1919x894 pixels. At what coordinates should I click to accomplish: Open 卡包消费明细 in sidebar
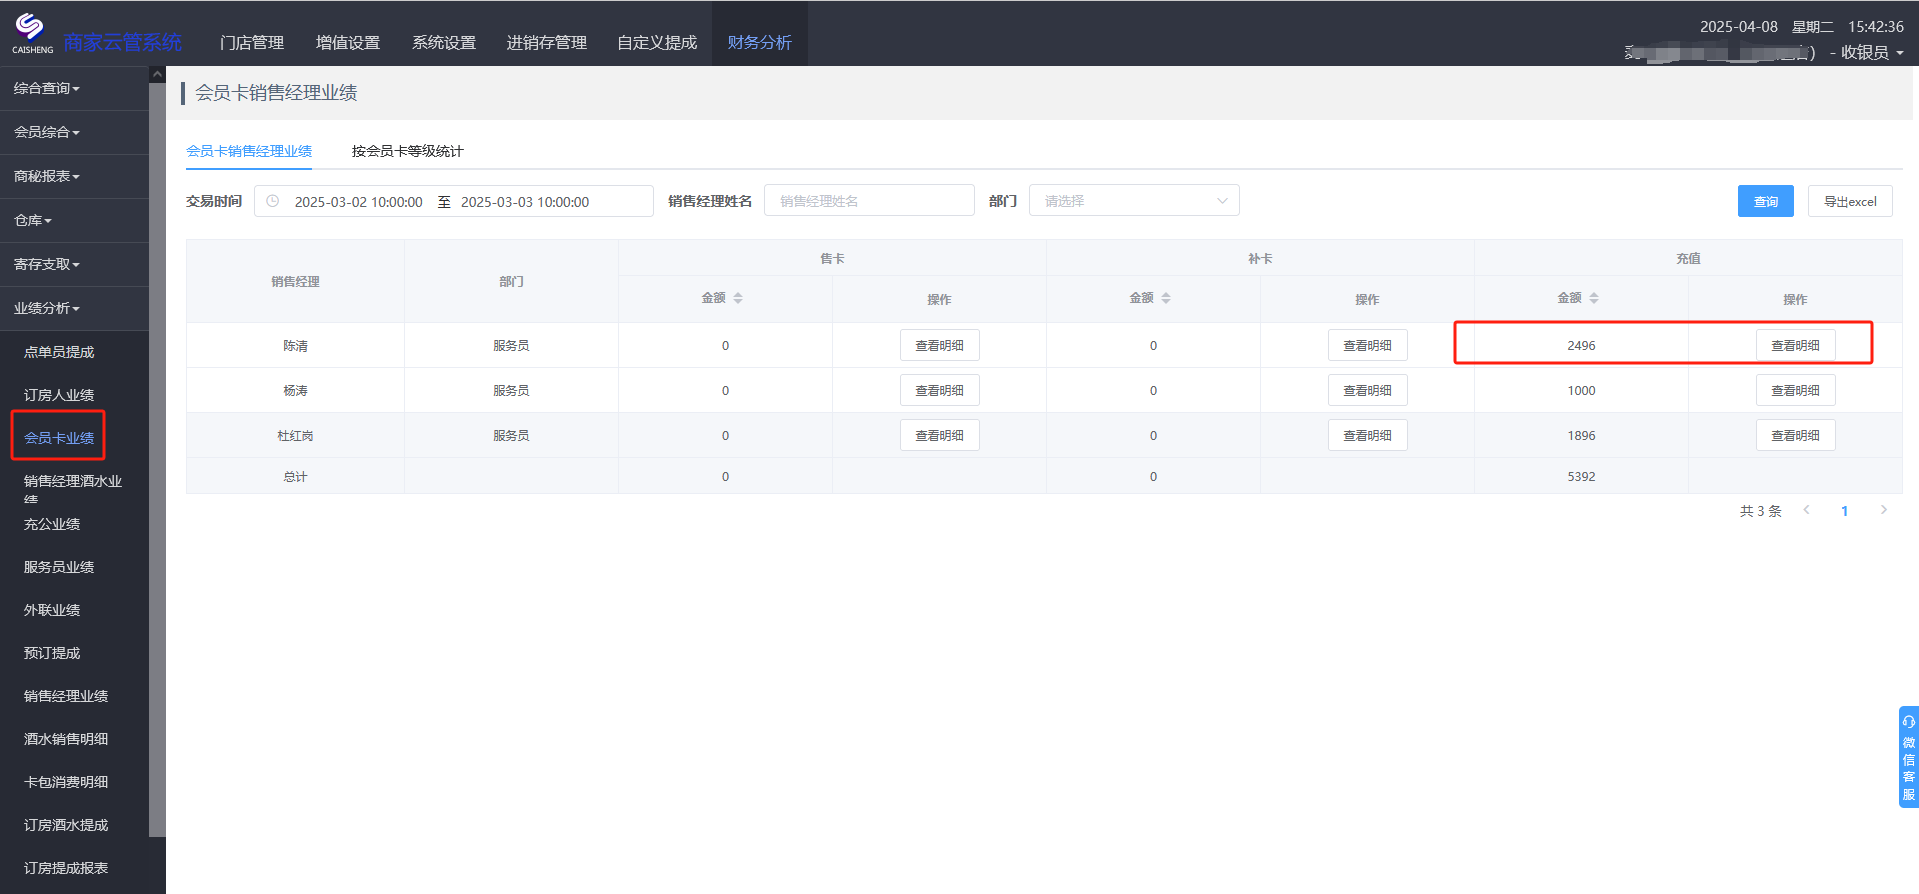click(66, 782)
